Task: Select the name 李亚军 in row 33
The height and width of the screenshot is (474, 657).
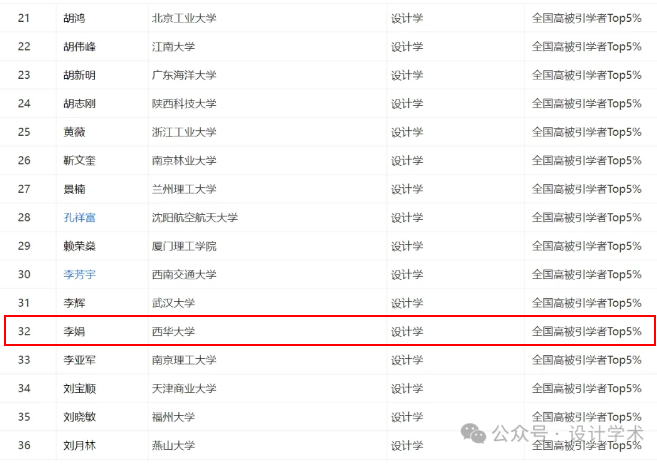Action: (x=79, y=359)
